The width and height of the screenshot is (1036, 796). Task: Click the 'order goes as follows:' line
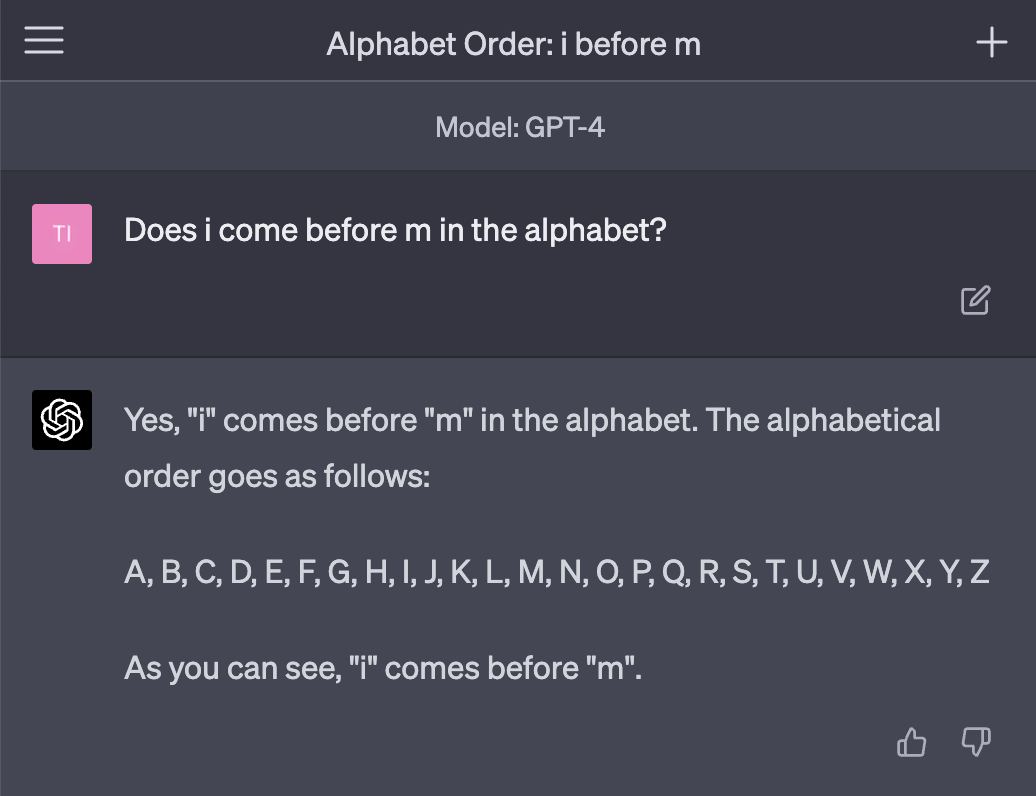click(277, 476)
